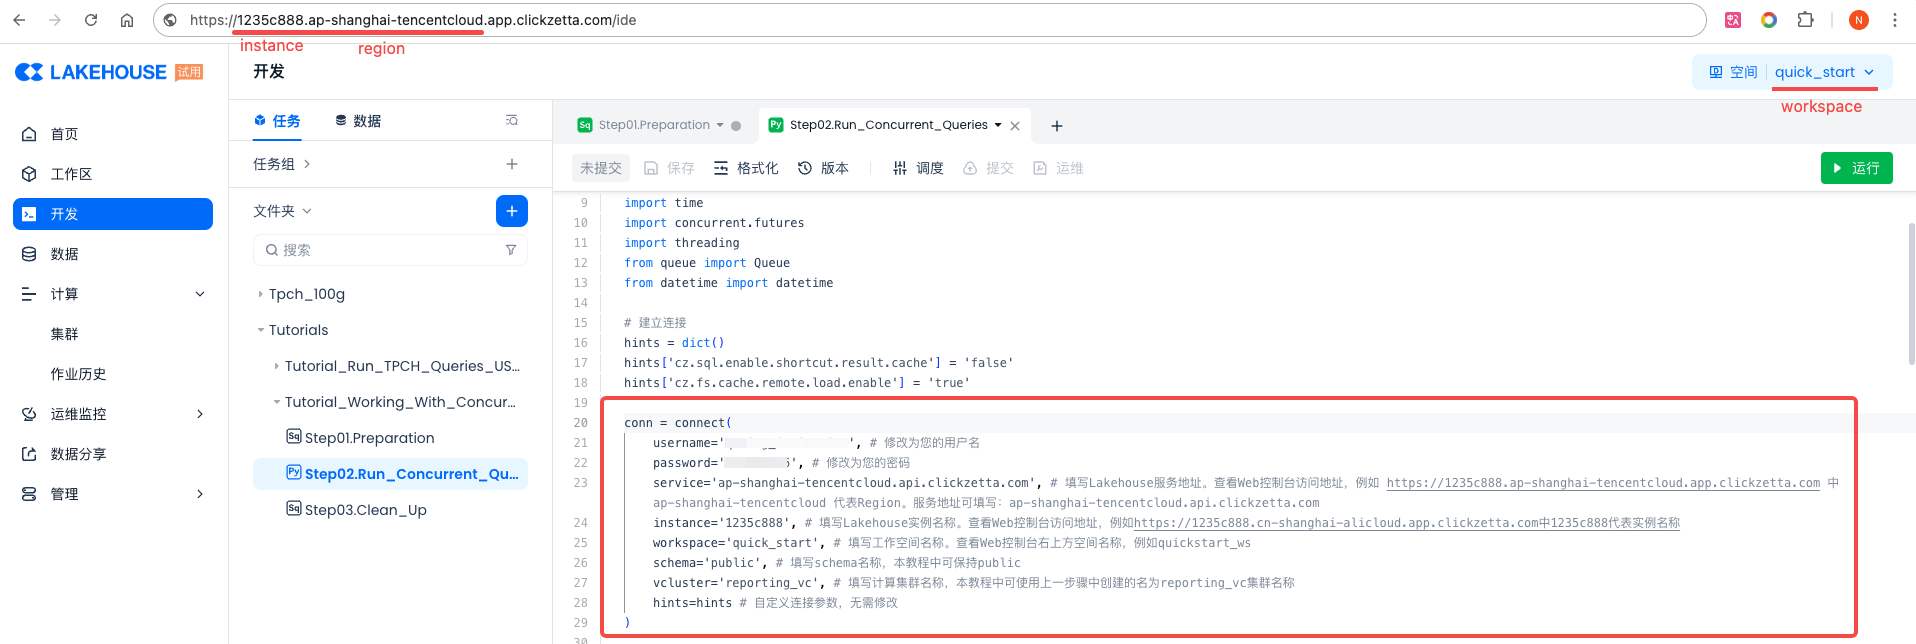Open the browser profile avatar N

(1859, 20)
